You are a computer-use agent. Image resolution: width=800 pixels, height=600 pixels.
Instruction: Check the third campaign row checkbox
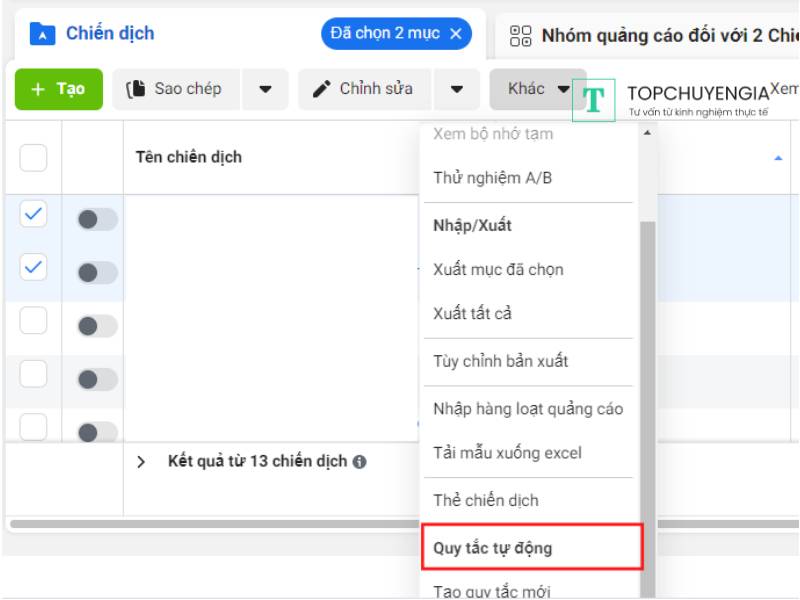click(x=33, y=320)
